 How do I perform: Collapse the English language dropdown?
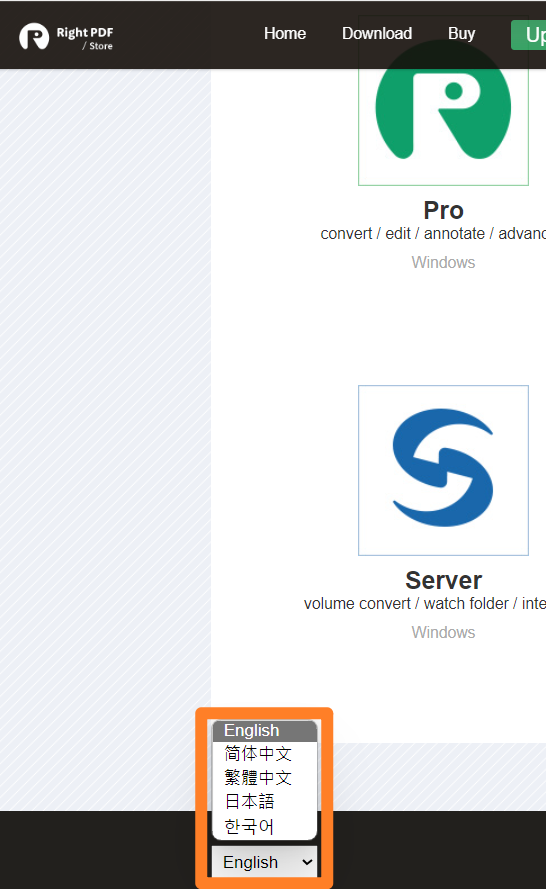coord(264,862)
